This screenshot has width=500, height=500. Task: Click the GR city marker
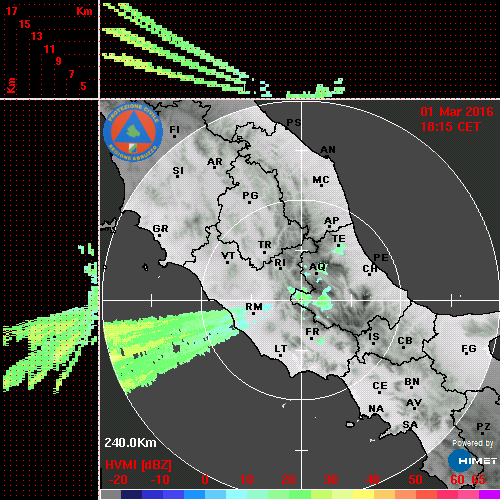coord(160,236)
